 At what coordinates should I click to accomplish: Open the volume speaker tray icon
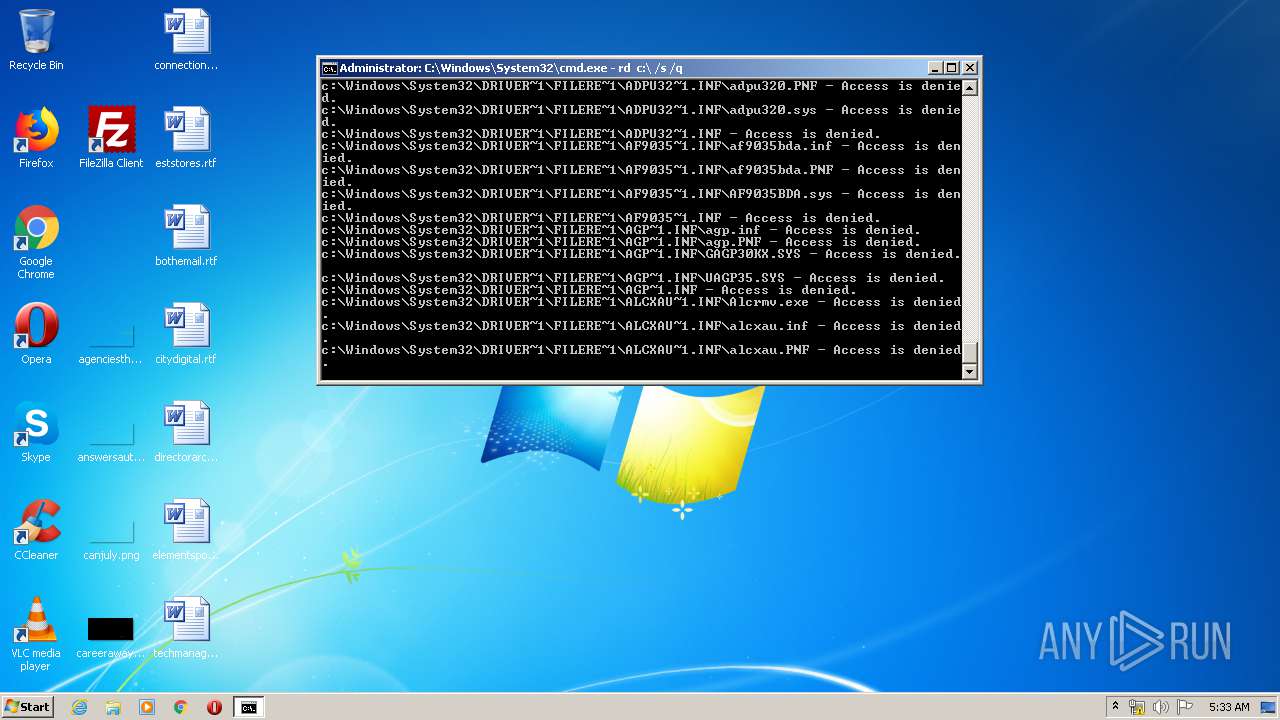pyautogui.click(x=1161, y=707)
